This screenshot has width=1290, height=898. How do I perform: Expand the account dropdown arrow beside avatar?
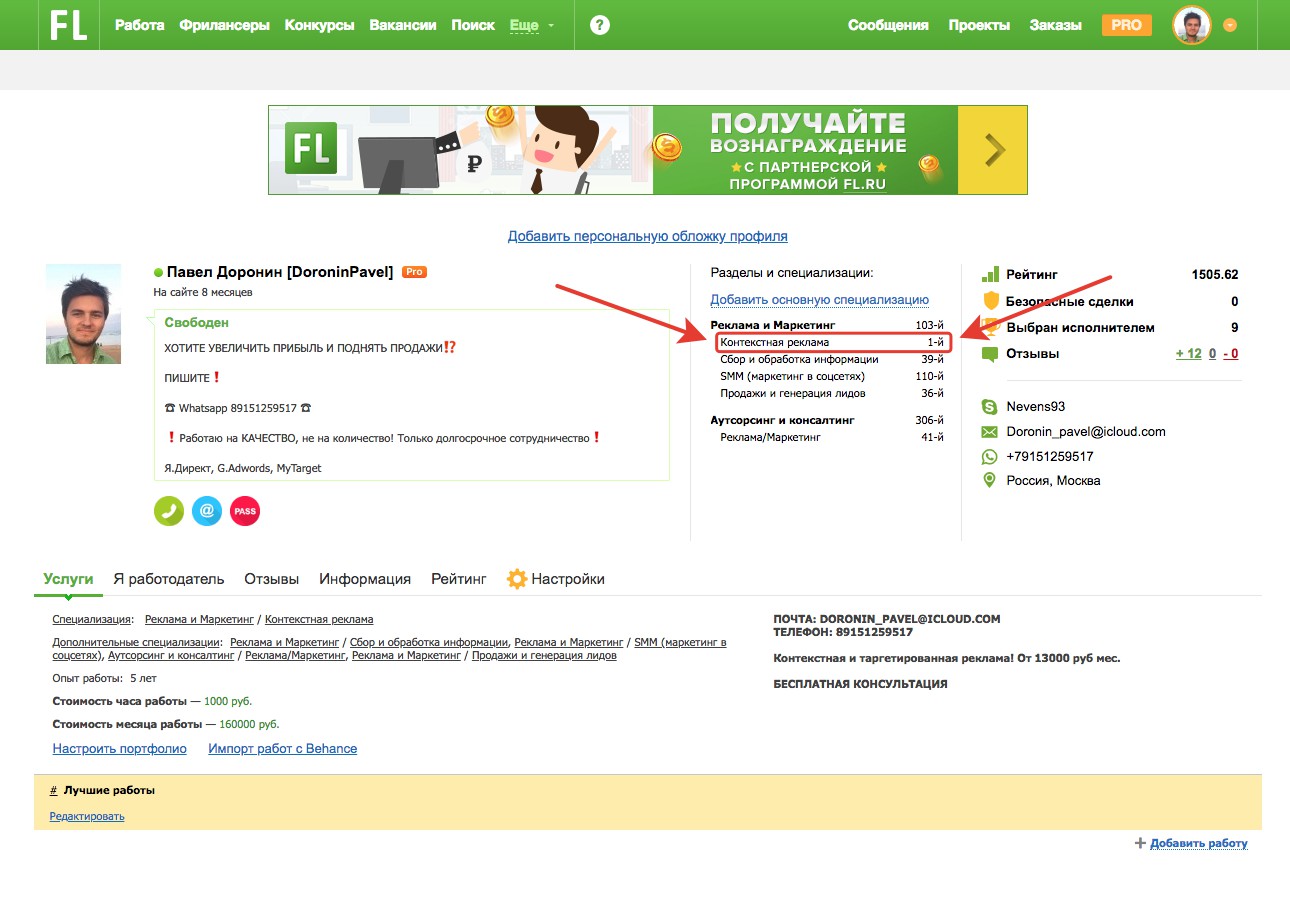click(1230, 25)
